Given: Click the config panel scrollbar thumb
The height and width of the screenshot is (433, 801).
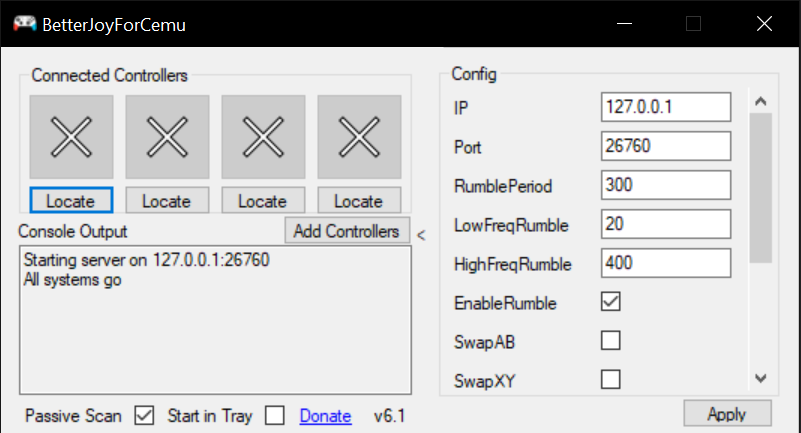Looking at the screenshot, I should [x=761, y=188].
